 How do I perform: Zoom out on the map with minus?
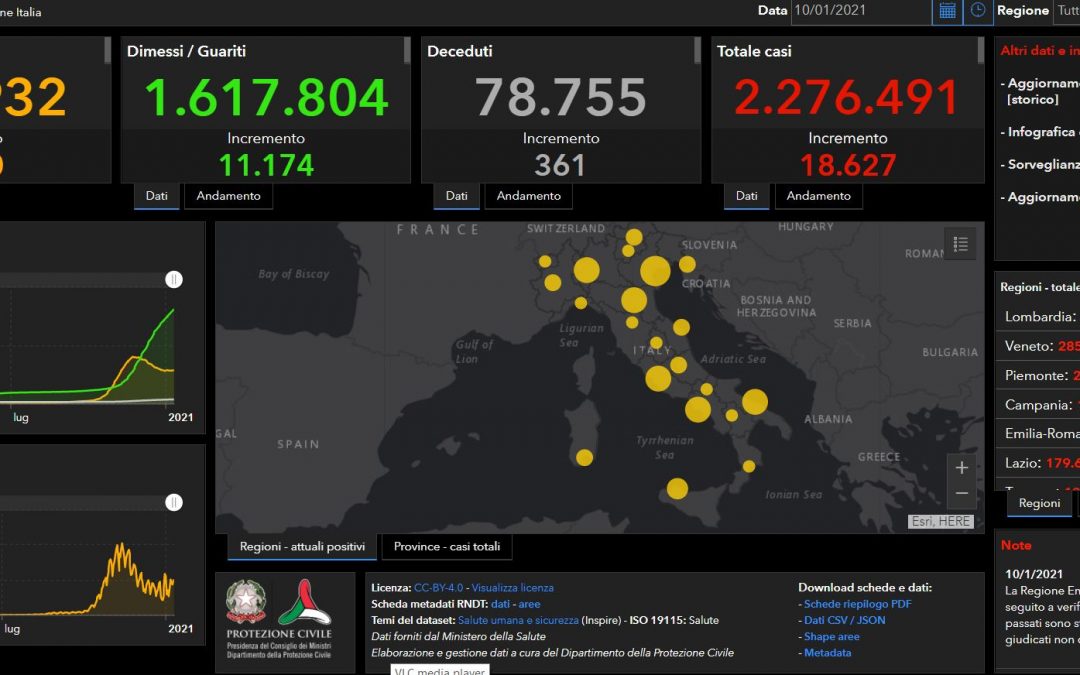[x=962, y=494]
